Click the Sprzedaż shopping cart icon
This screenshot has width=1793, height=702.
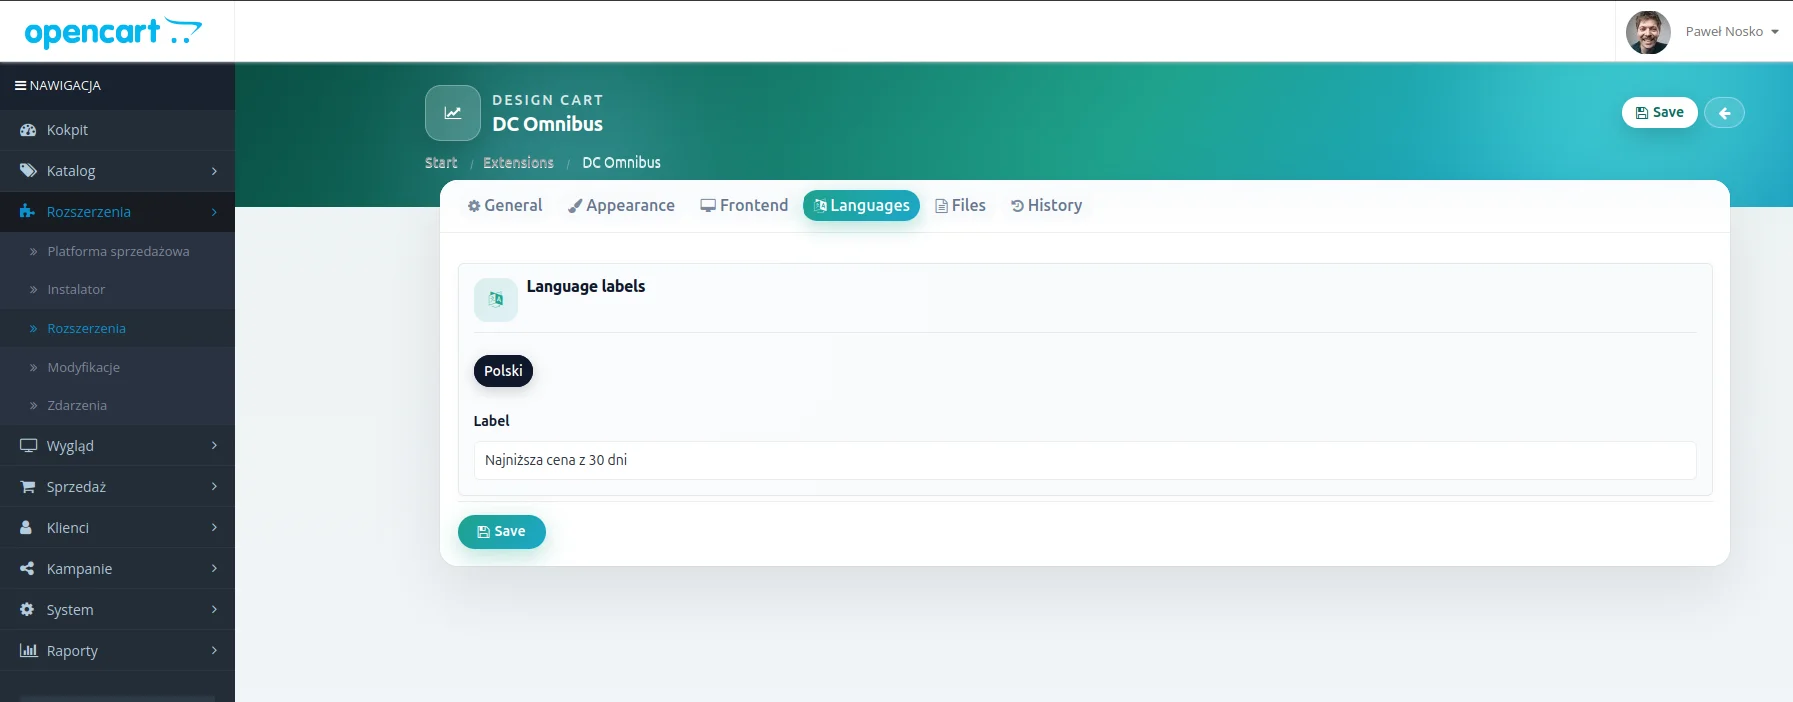(x=28, y=487)
